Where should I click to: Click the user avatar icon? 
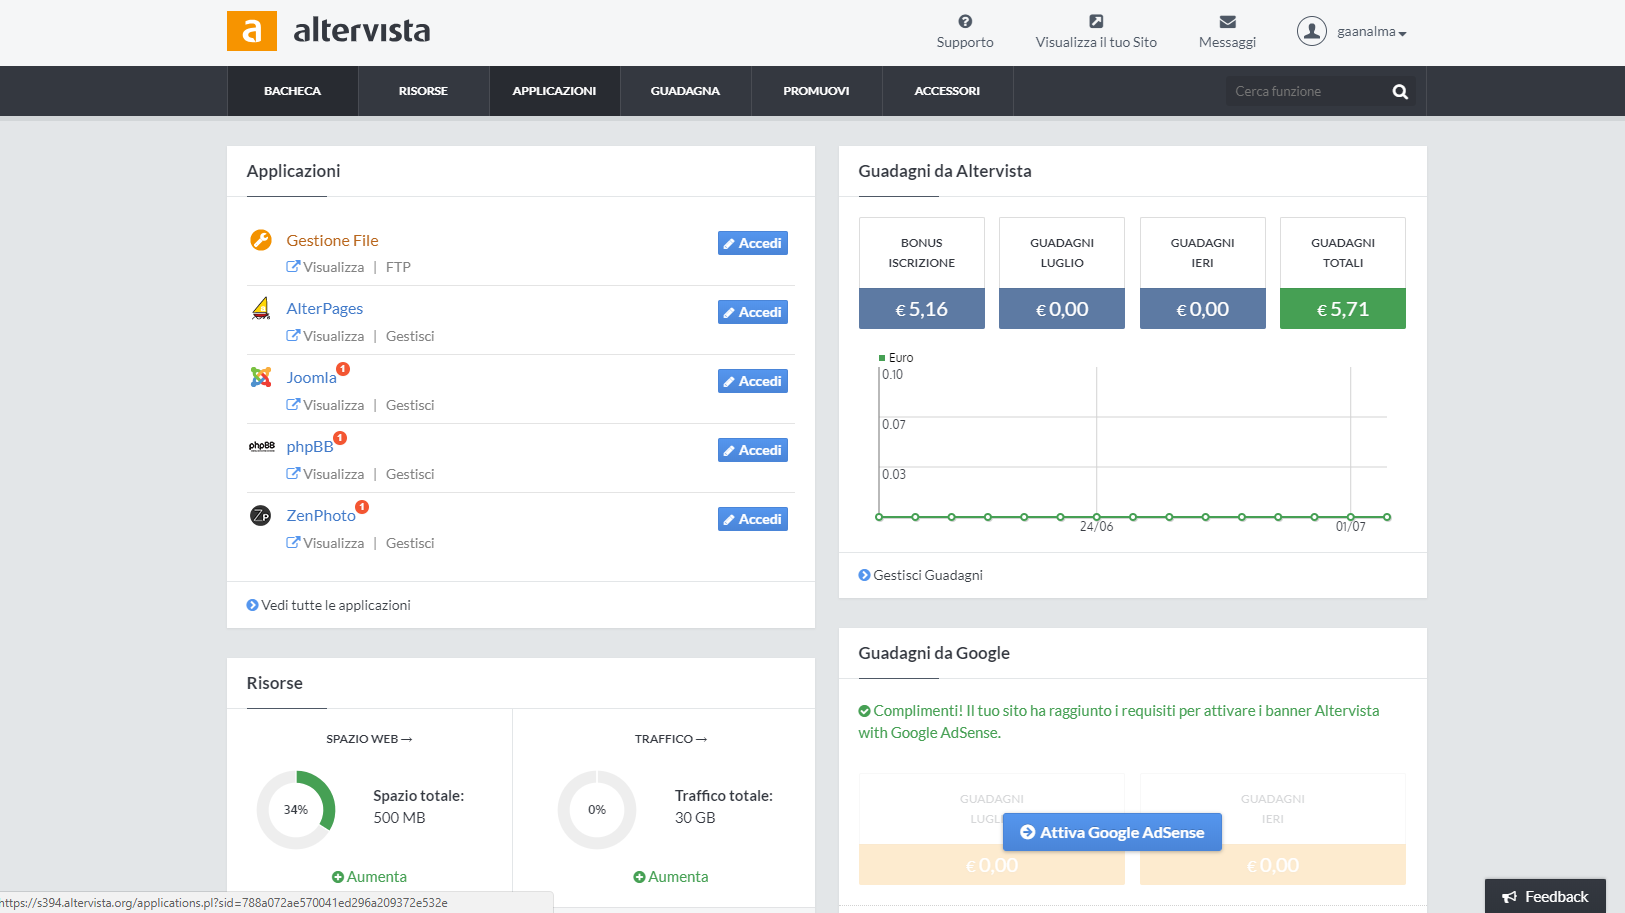click(x=1312, y=31)
